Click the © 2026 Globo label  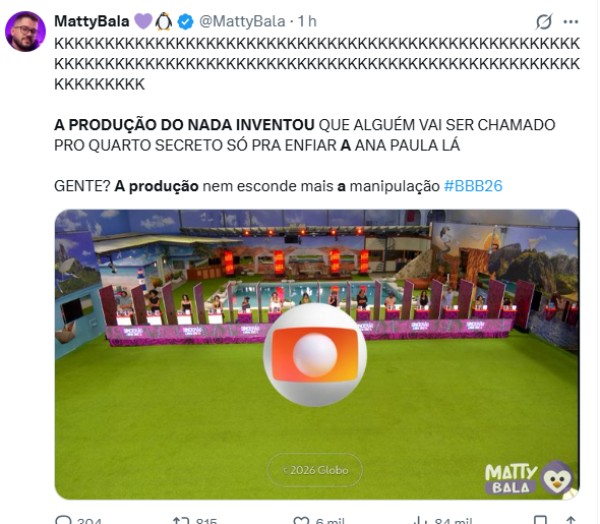click(315, 470)
